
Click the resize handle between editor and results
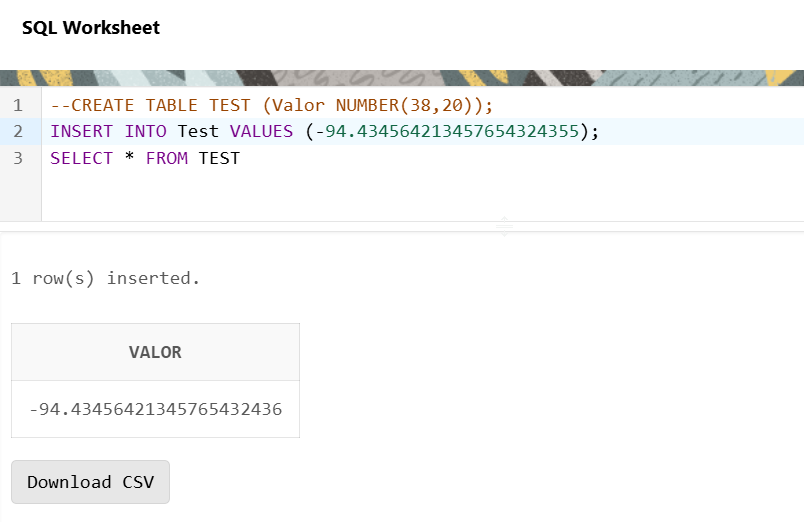pos(505,227)
